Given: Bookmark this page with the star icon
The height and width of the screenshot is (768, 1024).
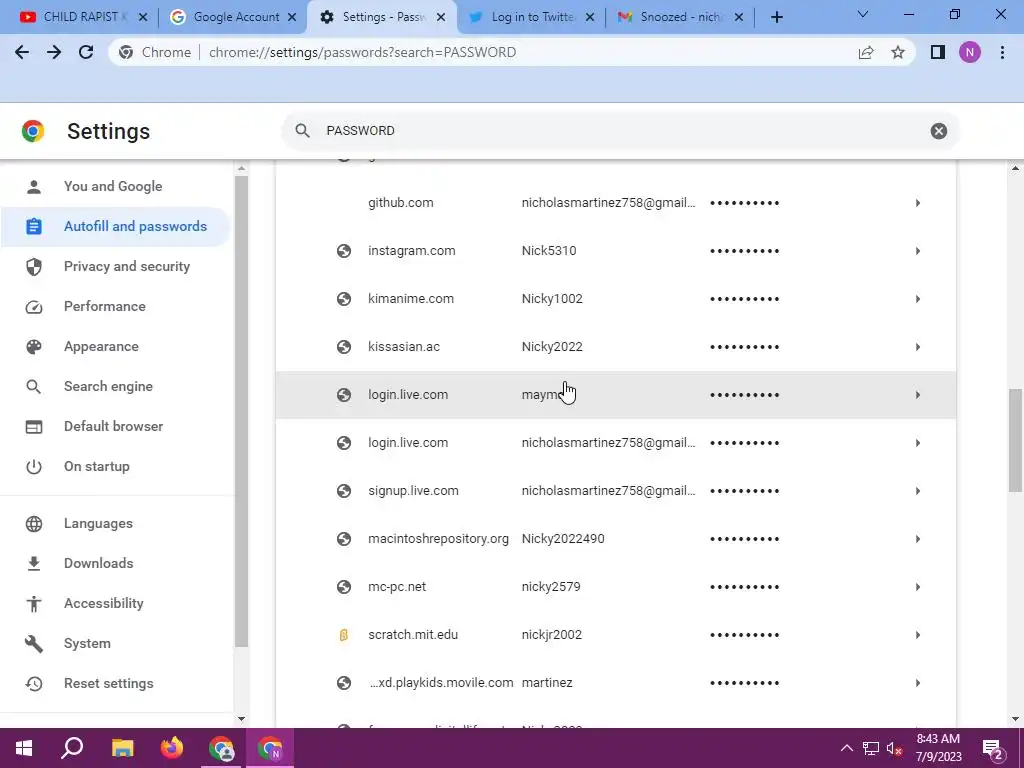Looking at the screenshot, I should tap(898, 52).
